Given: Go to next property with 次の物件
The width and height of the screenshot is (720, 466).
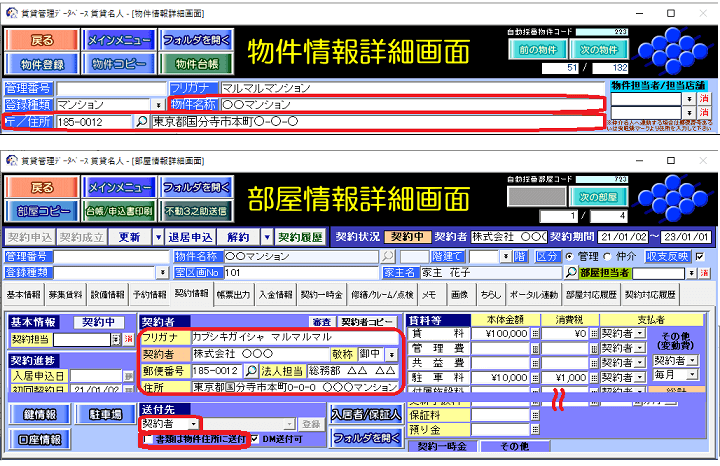Looking at the screenshot, I should tap(600, 48).
